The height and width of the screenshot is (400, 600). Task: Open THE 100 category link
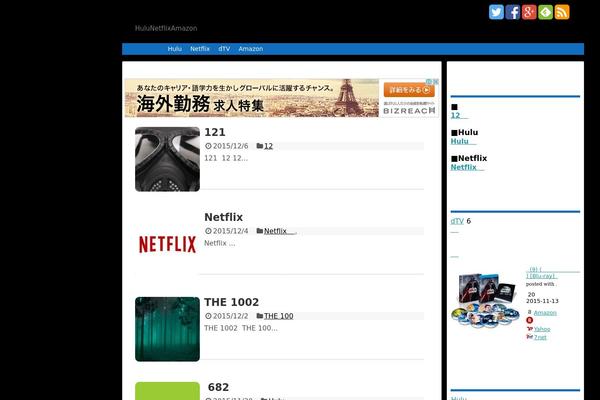point(279,316)
